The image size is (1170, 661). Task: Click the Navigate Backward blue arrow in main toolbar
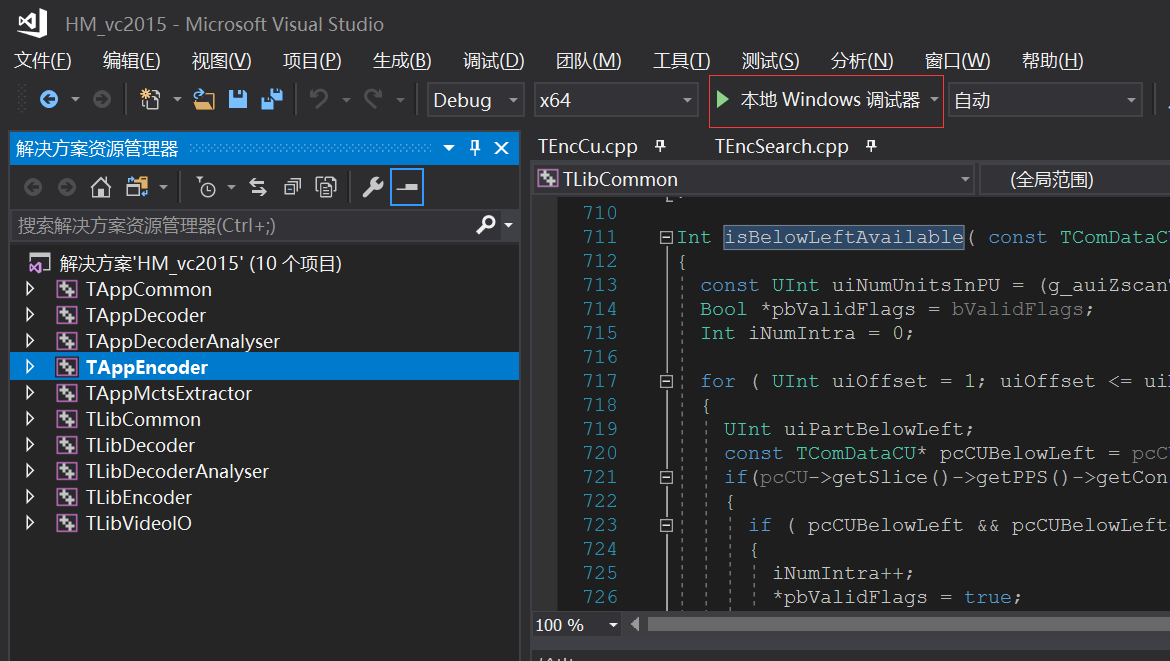tap(49, 99)
